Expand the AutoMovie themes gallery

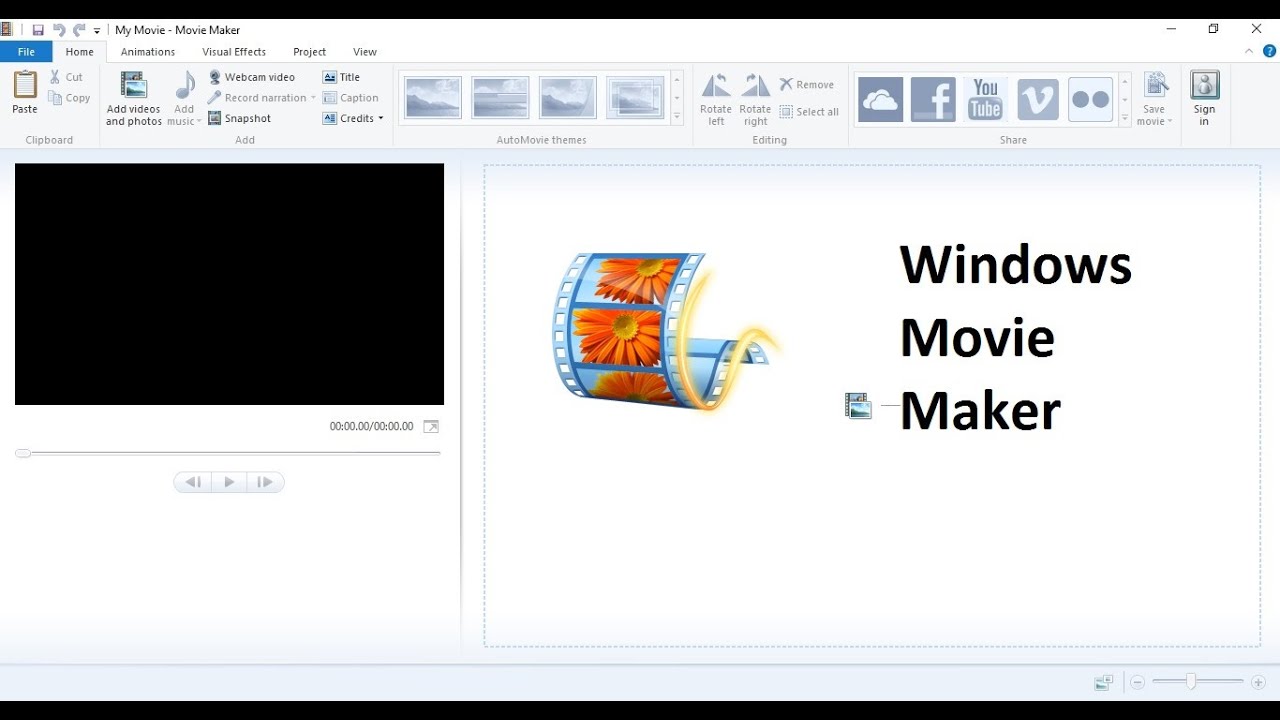click(677, 118)
